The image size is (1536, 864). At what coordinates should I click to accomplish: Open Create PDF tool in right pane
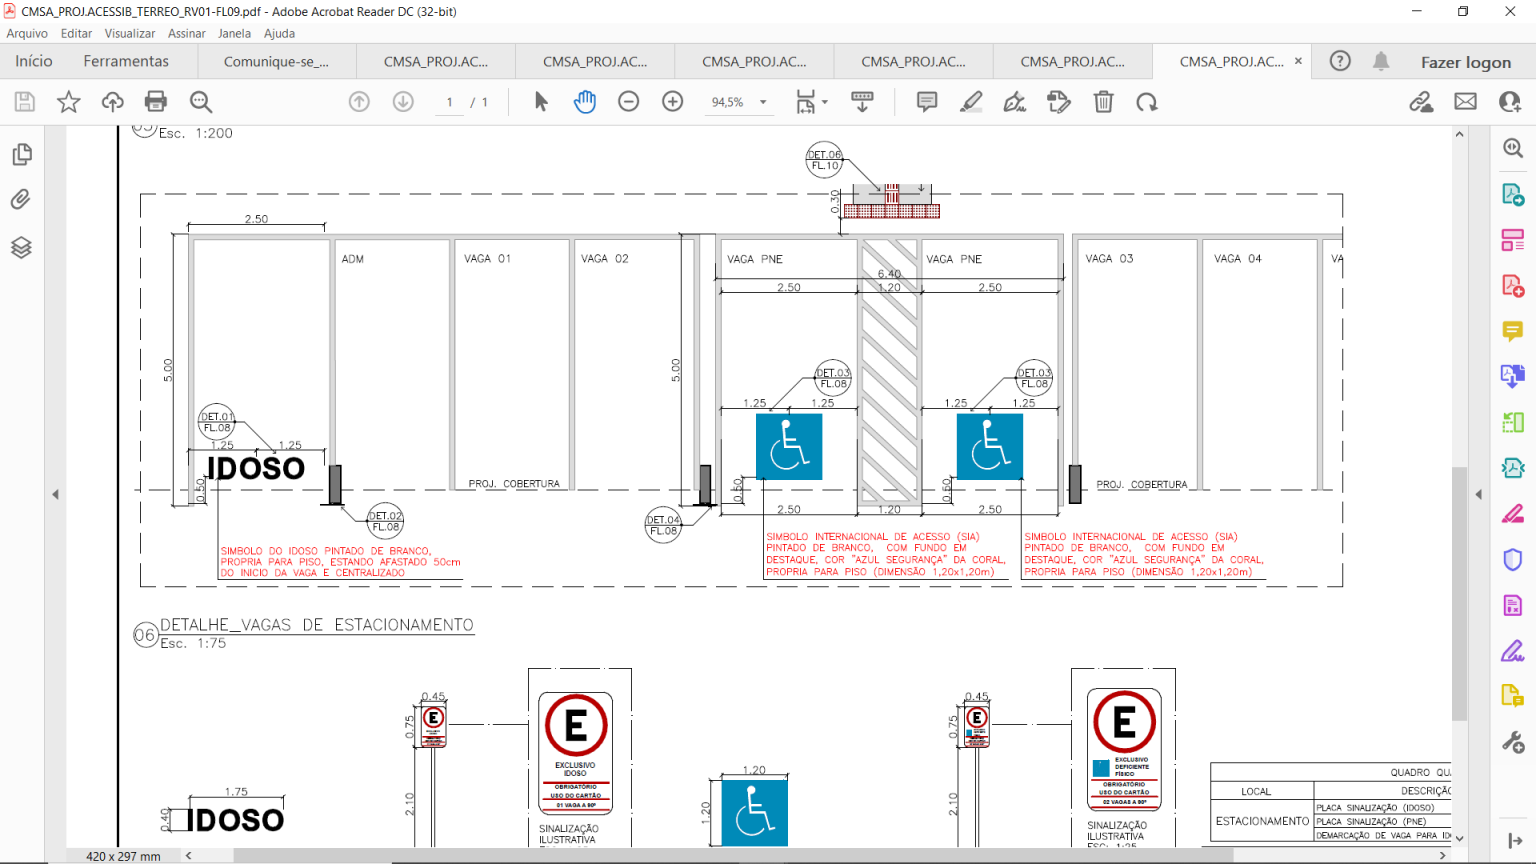1513,286
